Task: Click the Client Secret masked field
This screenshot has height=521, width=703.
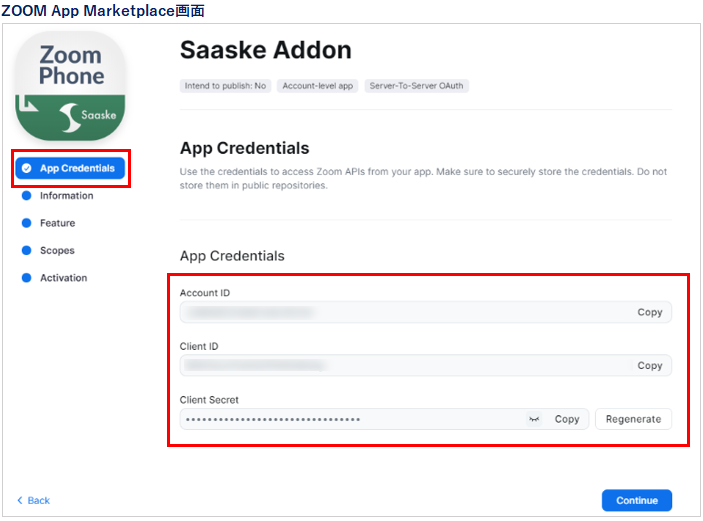Action: pos(384,419)
